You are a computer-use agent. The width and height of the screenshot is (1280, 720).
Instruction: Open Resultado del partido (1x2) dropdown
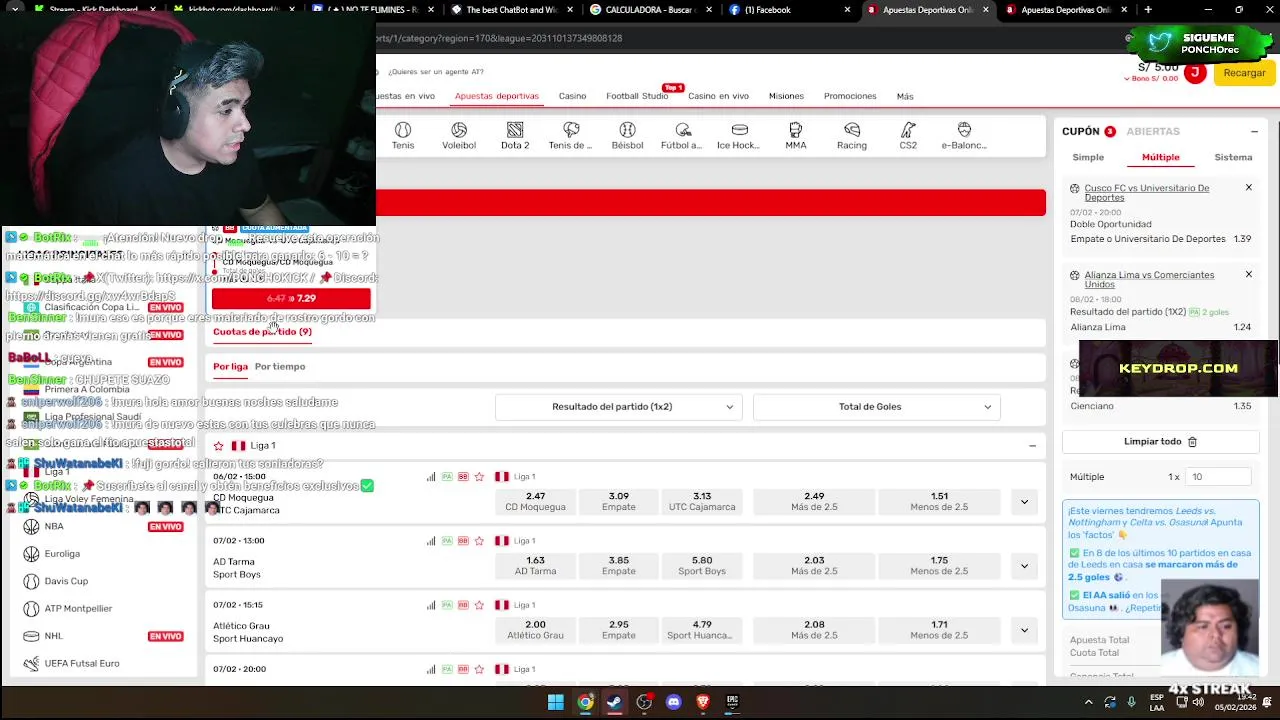pos(618,407)
